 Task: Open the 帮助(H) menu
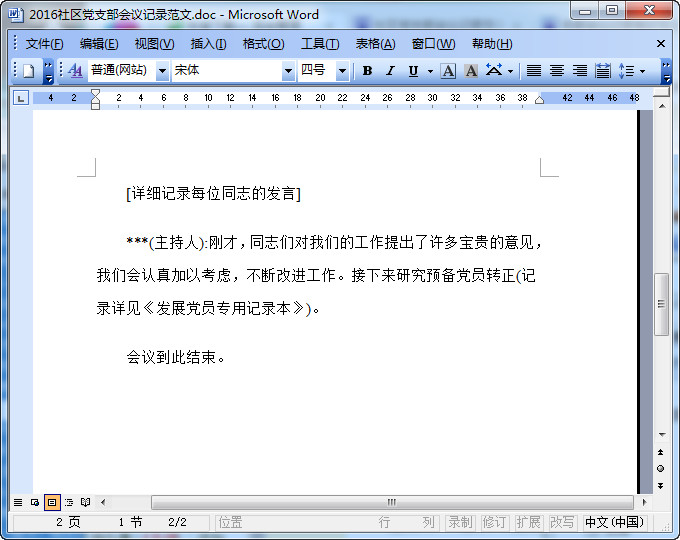(492, 44)
